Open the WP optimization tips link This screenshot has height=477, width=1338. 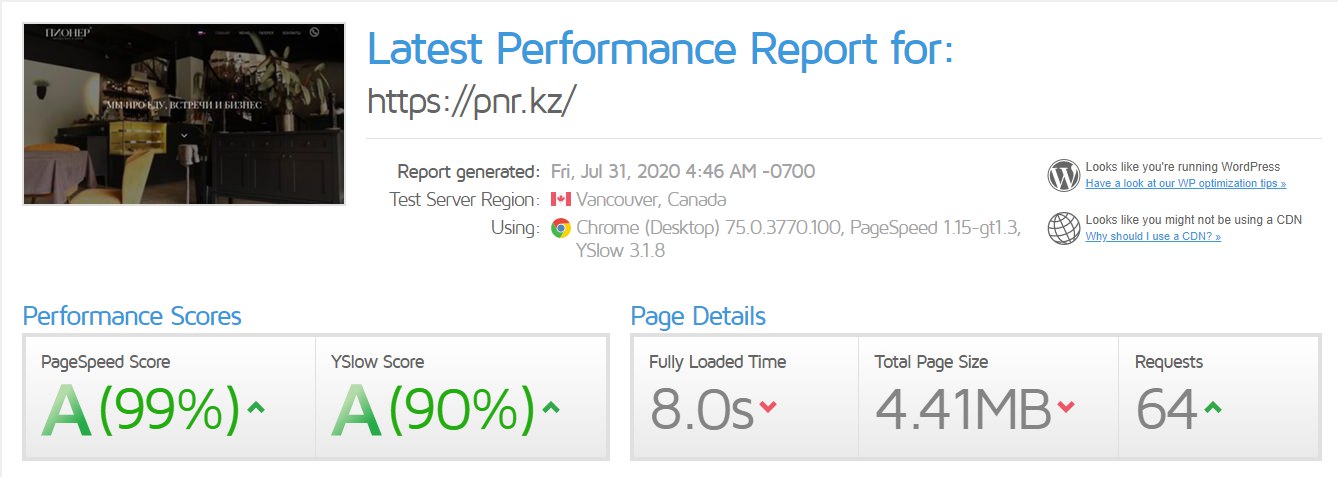tap(1185, 184)
